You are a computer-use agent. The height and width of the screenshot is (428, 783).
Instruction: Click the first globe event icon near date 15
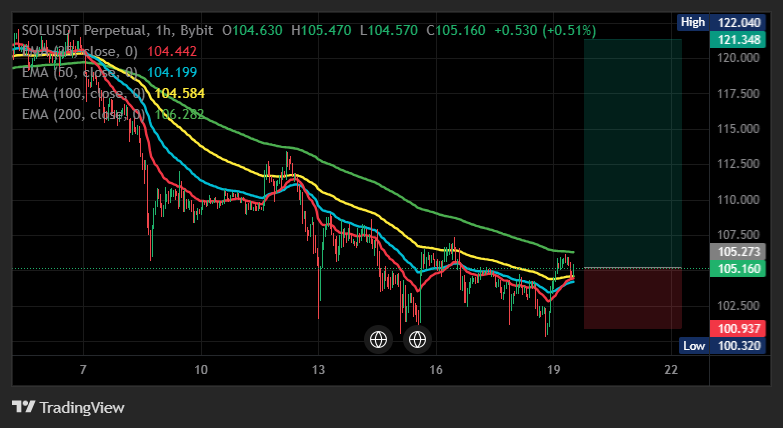378,340
